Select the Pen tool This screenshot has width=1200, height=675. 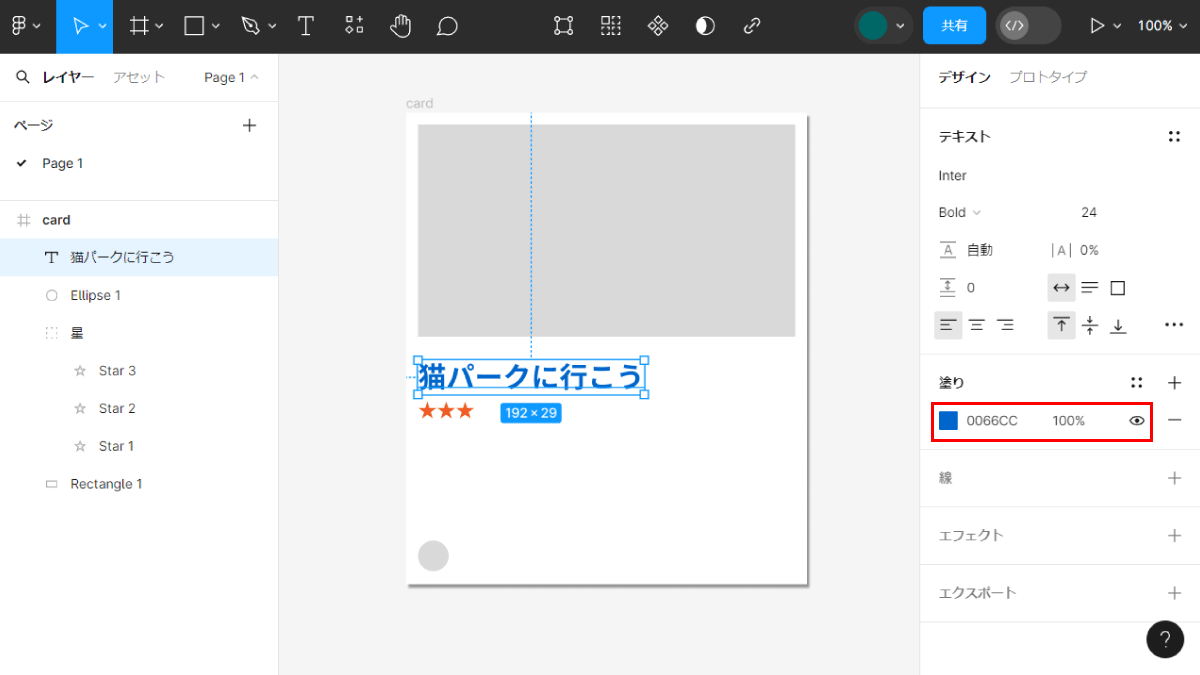pyautogui.click(x=251, y=26)
